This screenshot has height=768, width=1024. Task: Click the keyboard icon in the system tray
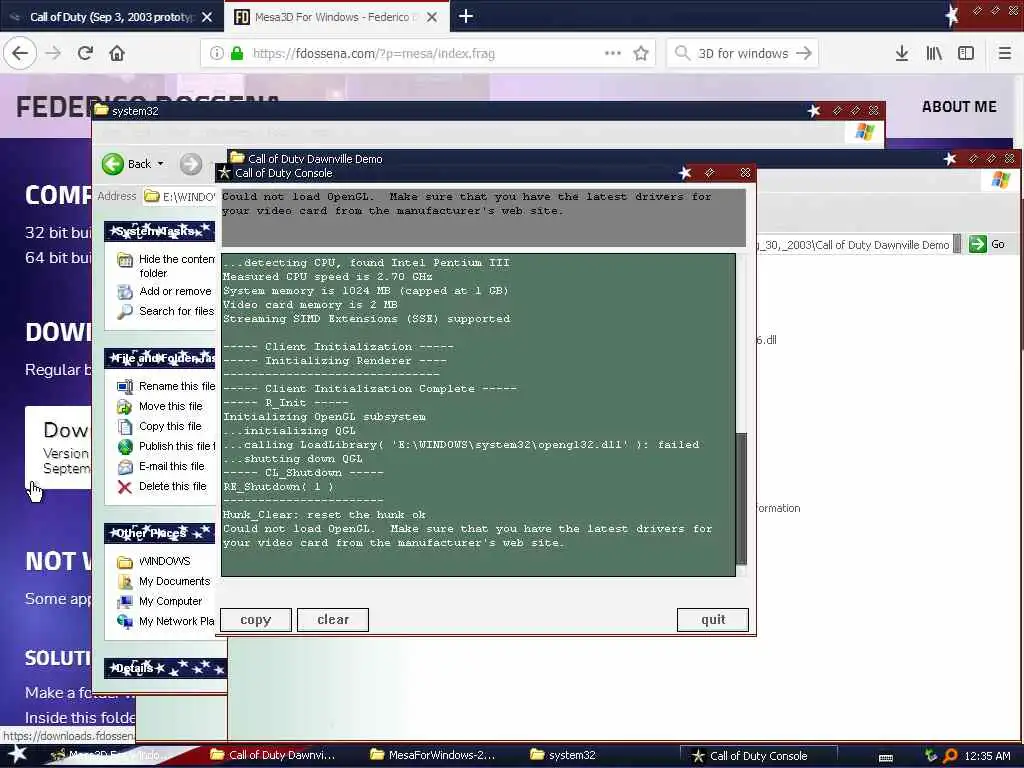point(886,757)
